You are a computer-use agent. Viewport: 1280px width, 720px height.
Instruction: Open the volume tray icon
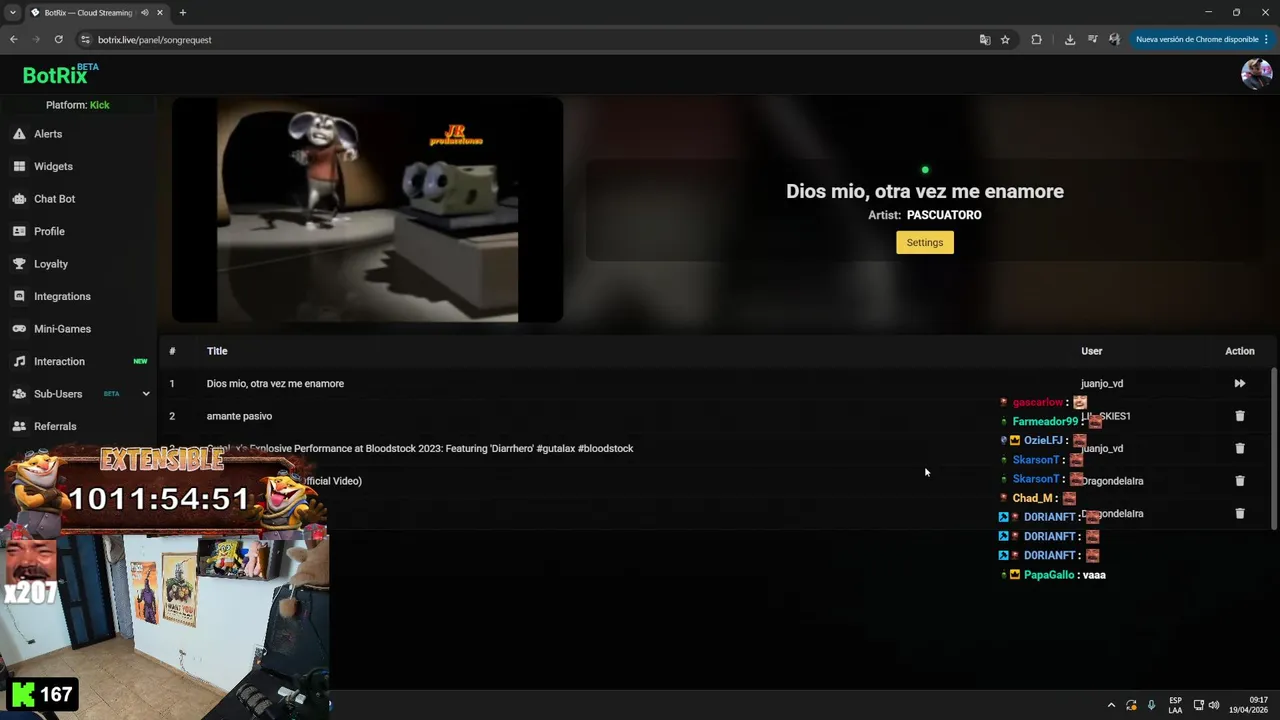coord(1214,705)
